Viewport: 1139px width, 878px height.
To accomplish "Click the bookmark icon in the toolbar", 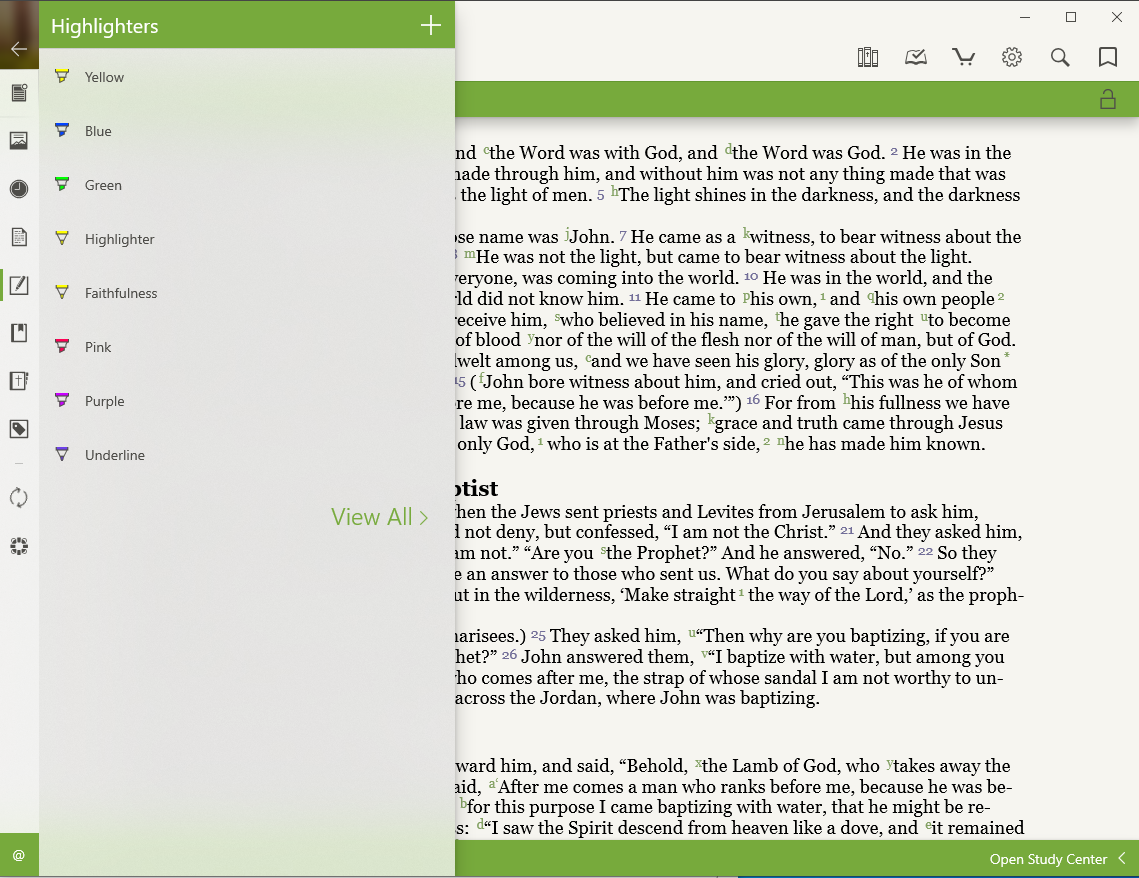I will point(1108,57).
